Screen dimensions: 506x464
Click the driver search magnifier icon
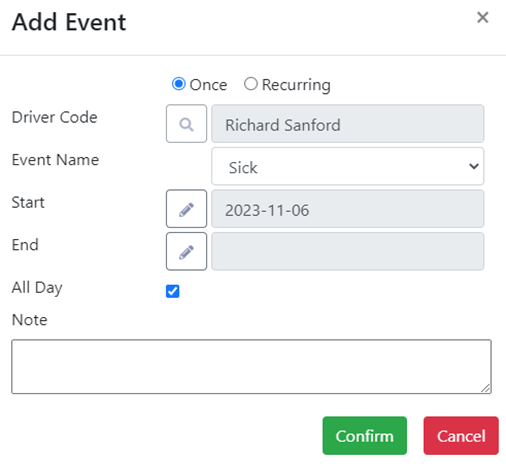(186, 124)
